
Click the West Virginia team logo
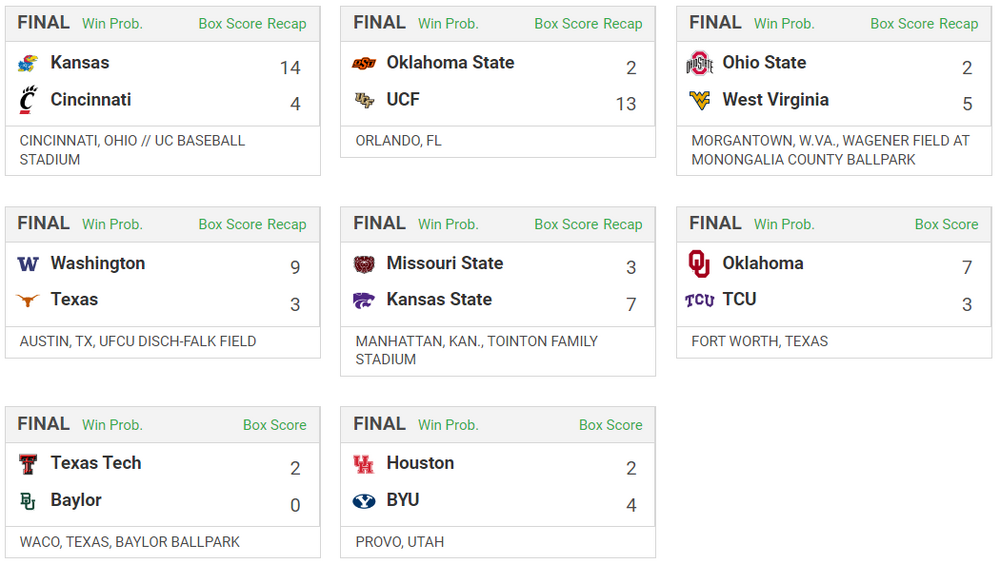[x=700, y=100]
